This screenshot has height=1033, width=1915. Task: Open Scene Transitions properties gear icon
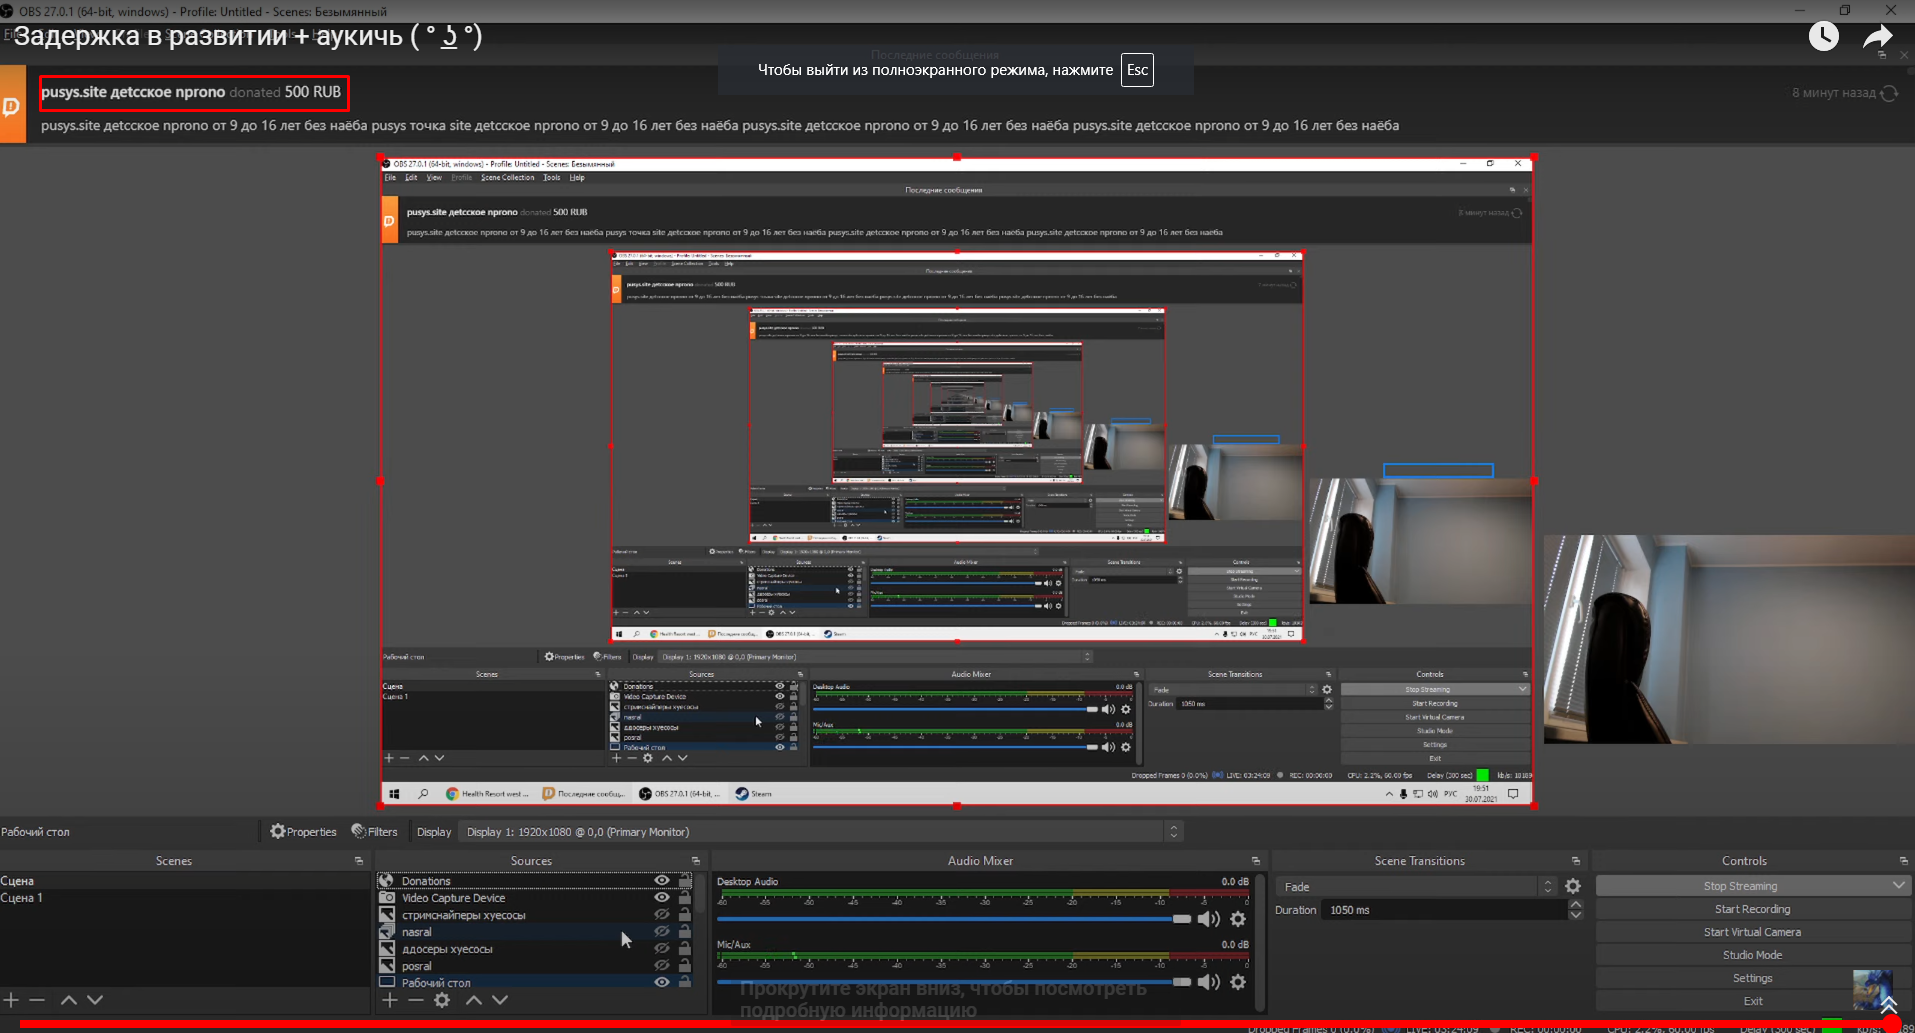(x=1573, y=886)
